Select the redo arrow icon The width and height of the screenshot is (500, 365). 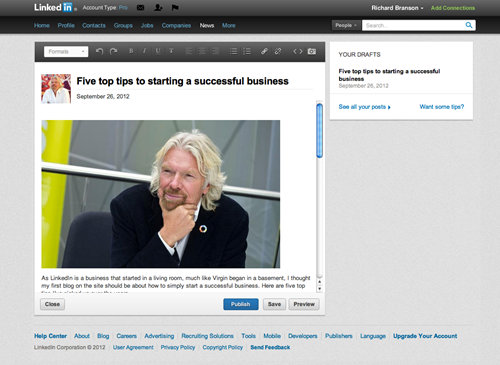[x=113, y=51]
